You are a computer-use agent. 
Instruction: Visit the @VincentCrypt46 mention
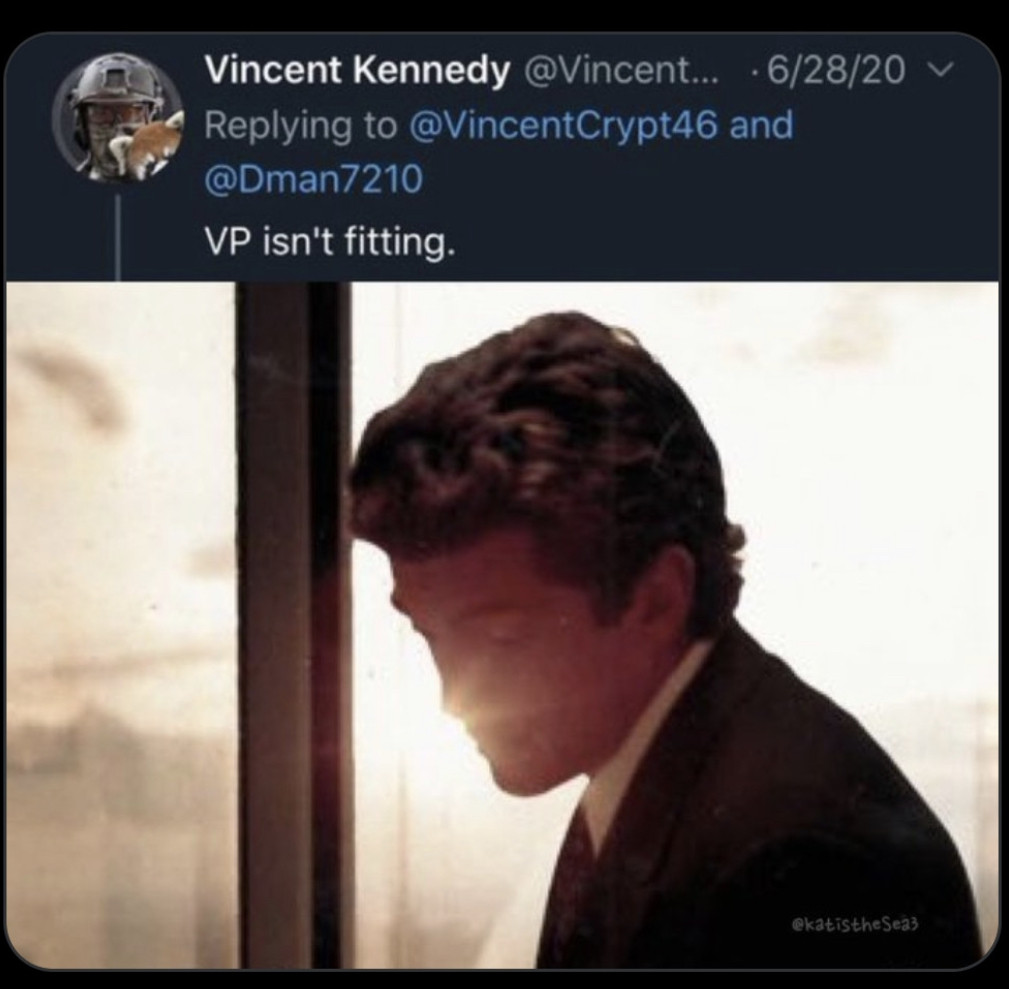tap(563, 126)
